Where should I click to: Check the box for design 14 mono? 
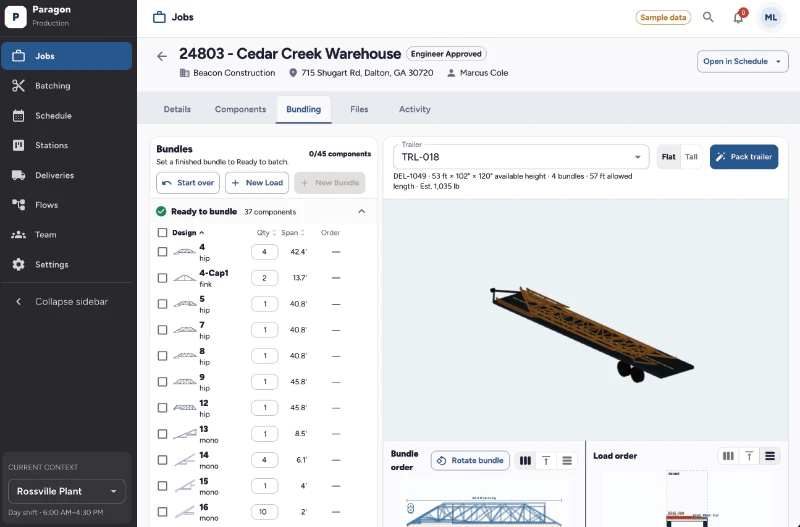(x=162, y=460)
